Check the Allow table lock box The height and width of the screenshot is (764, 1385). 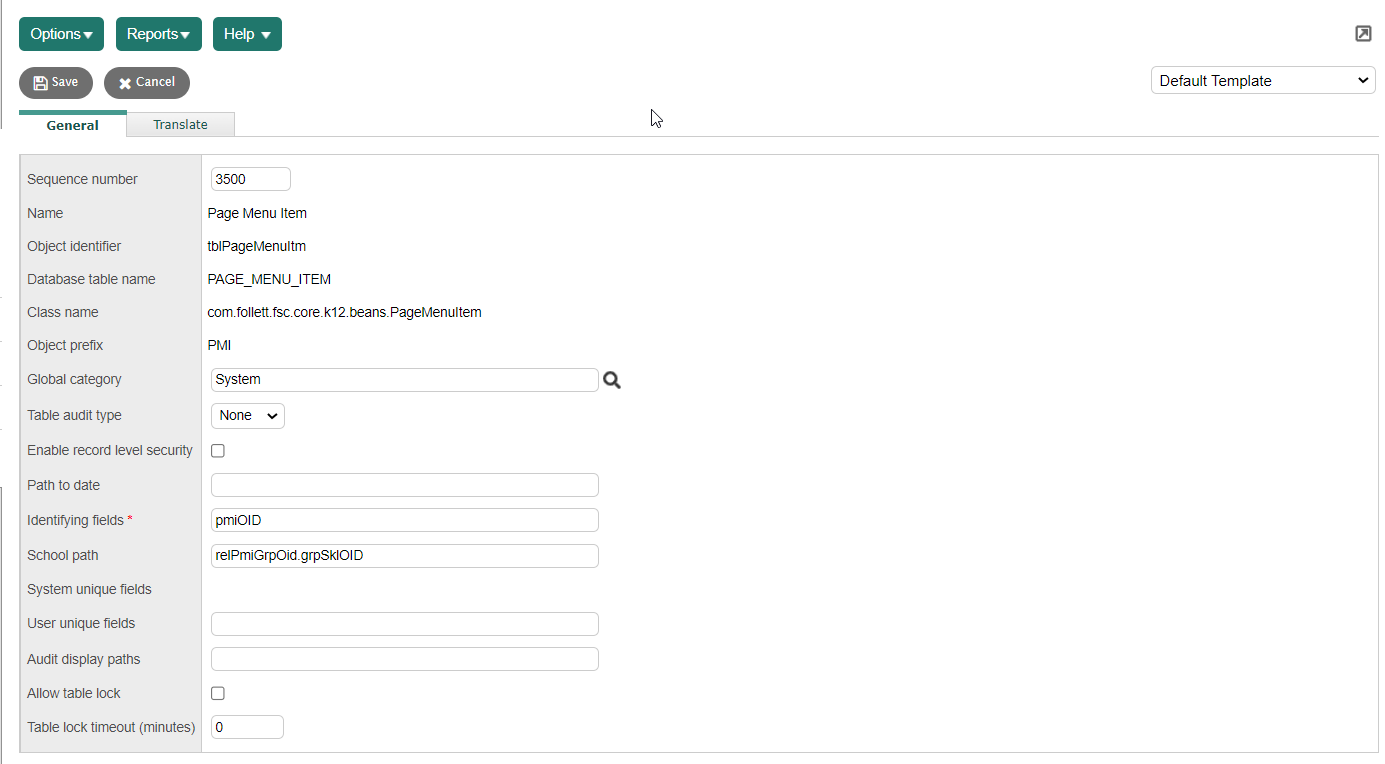click(x=217, y=693)
